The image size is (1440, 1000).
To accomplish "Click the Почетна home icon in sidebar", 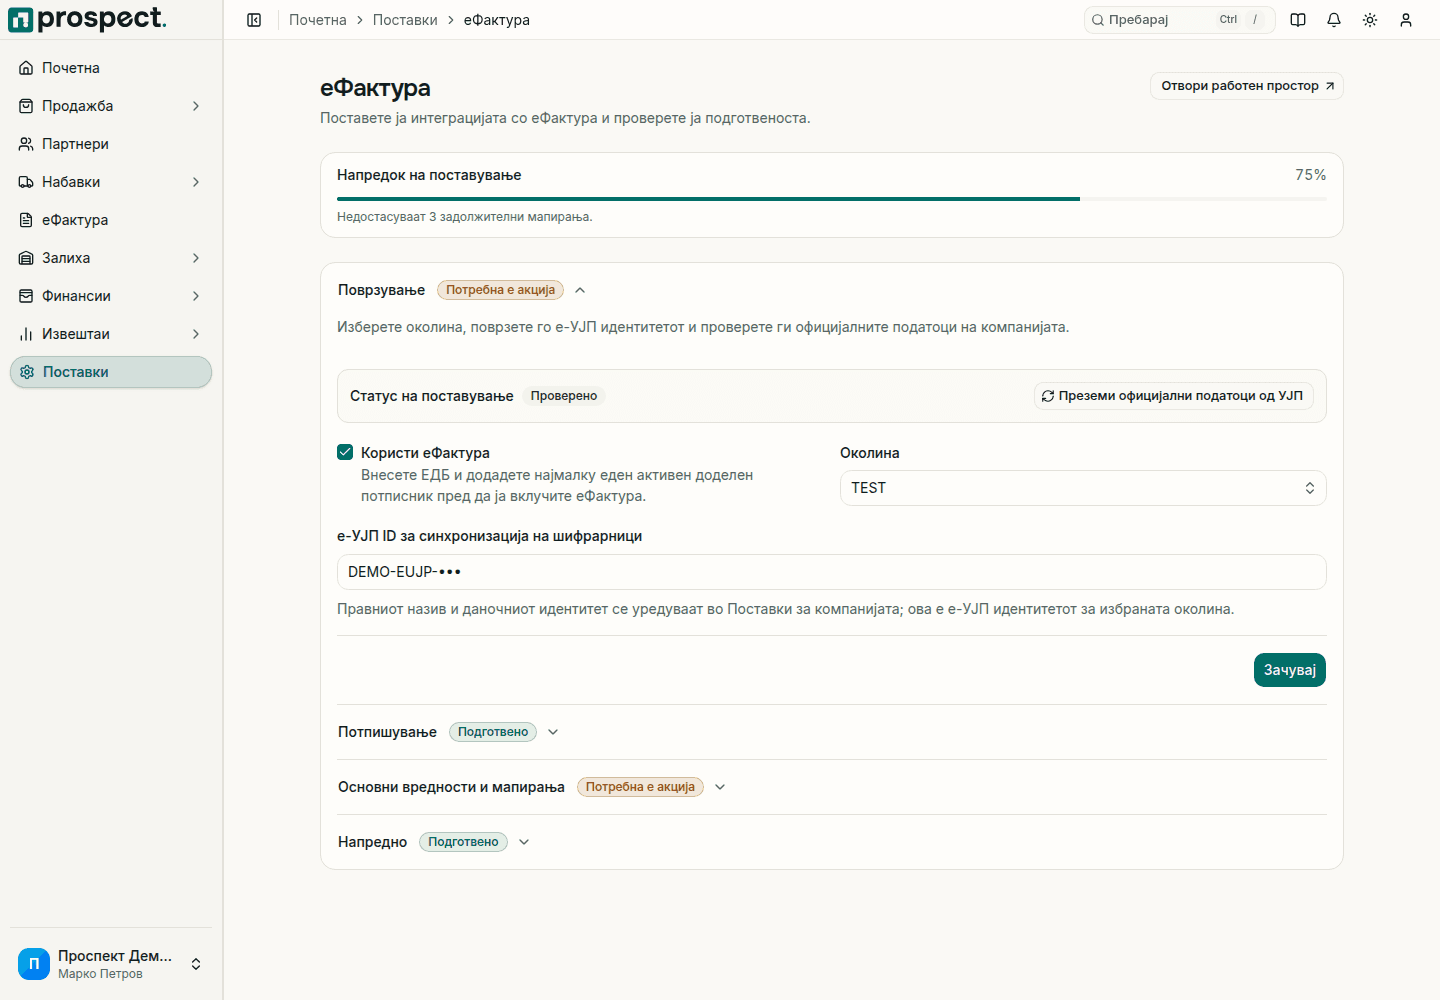I will tap(26, 68).
